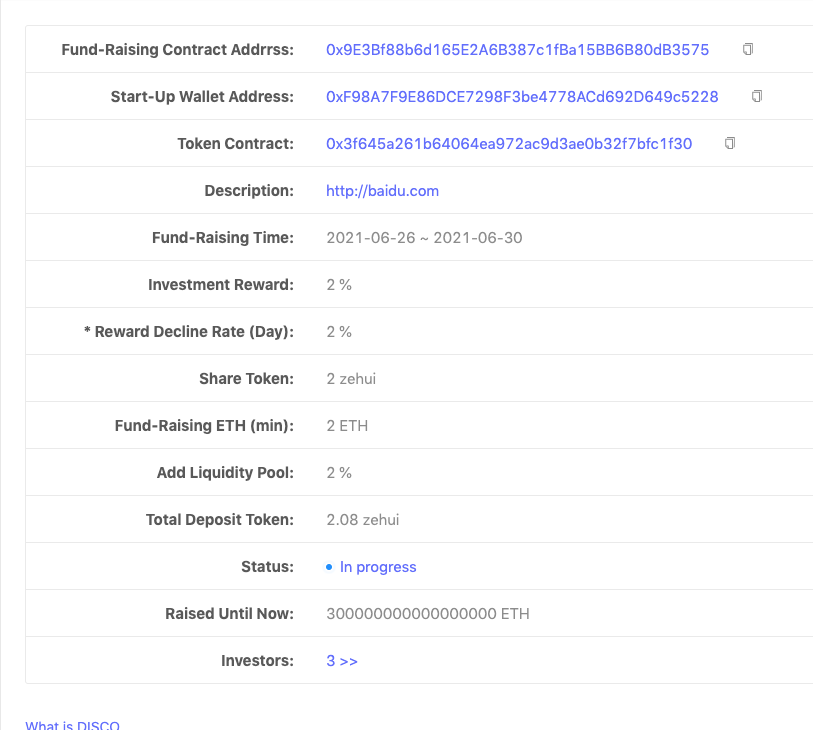The image size is (813, 730).
Task: Select the Fund-Raising Time date range
Action: [x=424, y=238]
